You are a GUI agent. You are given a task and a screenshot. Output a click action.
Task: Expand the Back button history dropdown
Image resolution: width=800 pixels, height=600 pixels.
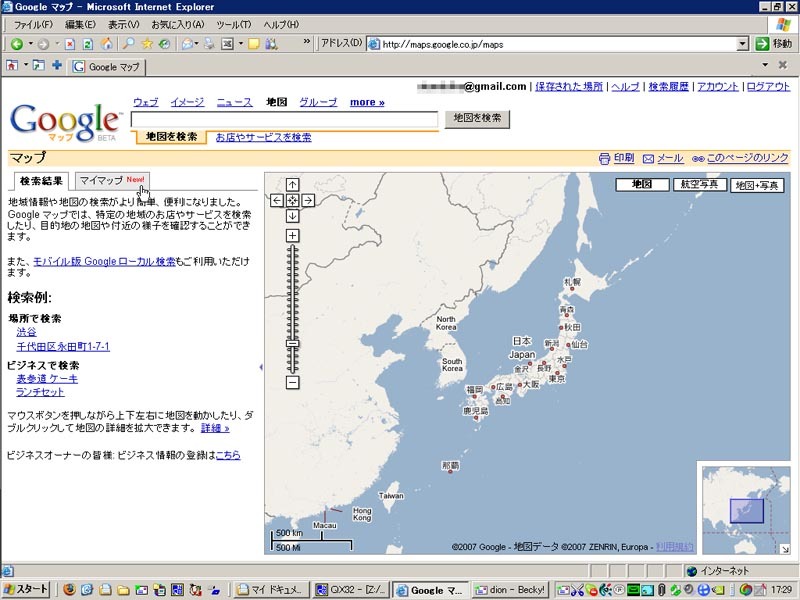tap(30, 44)
